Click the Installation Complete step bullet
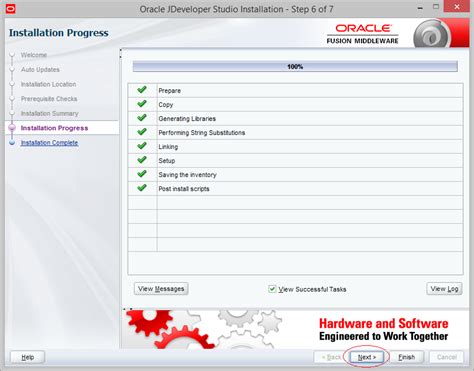The image size is (474, 371). pos(12,143)
